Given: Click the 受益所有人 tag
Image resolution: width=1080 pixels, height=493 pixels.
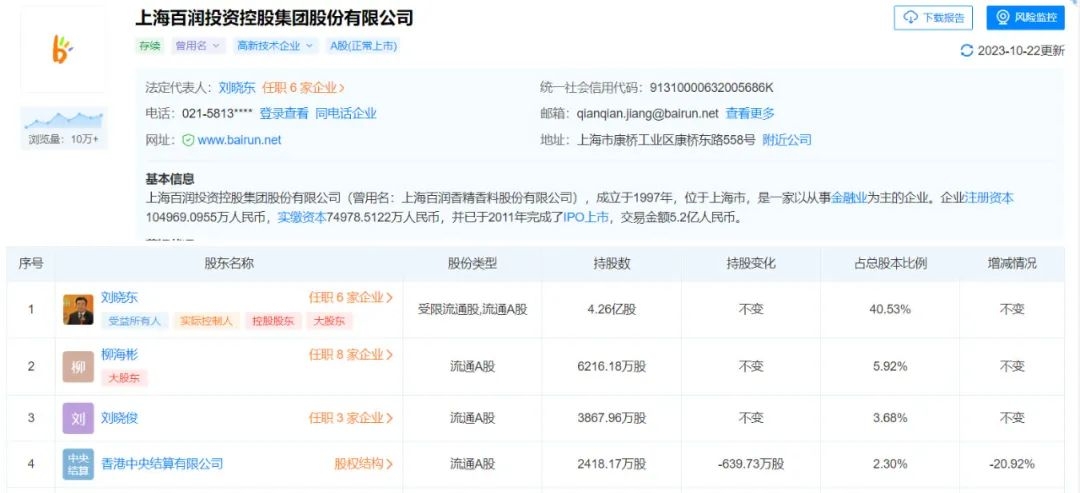Looking at the screenshot, I should click(134, 320).
